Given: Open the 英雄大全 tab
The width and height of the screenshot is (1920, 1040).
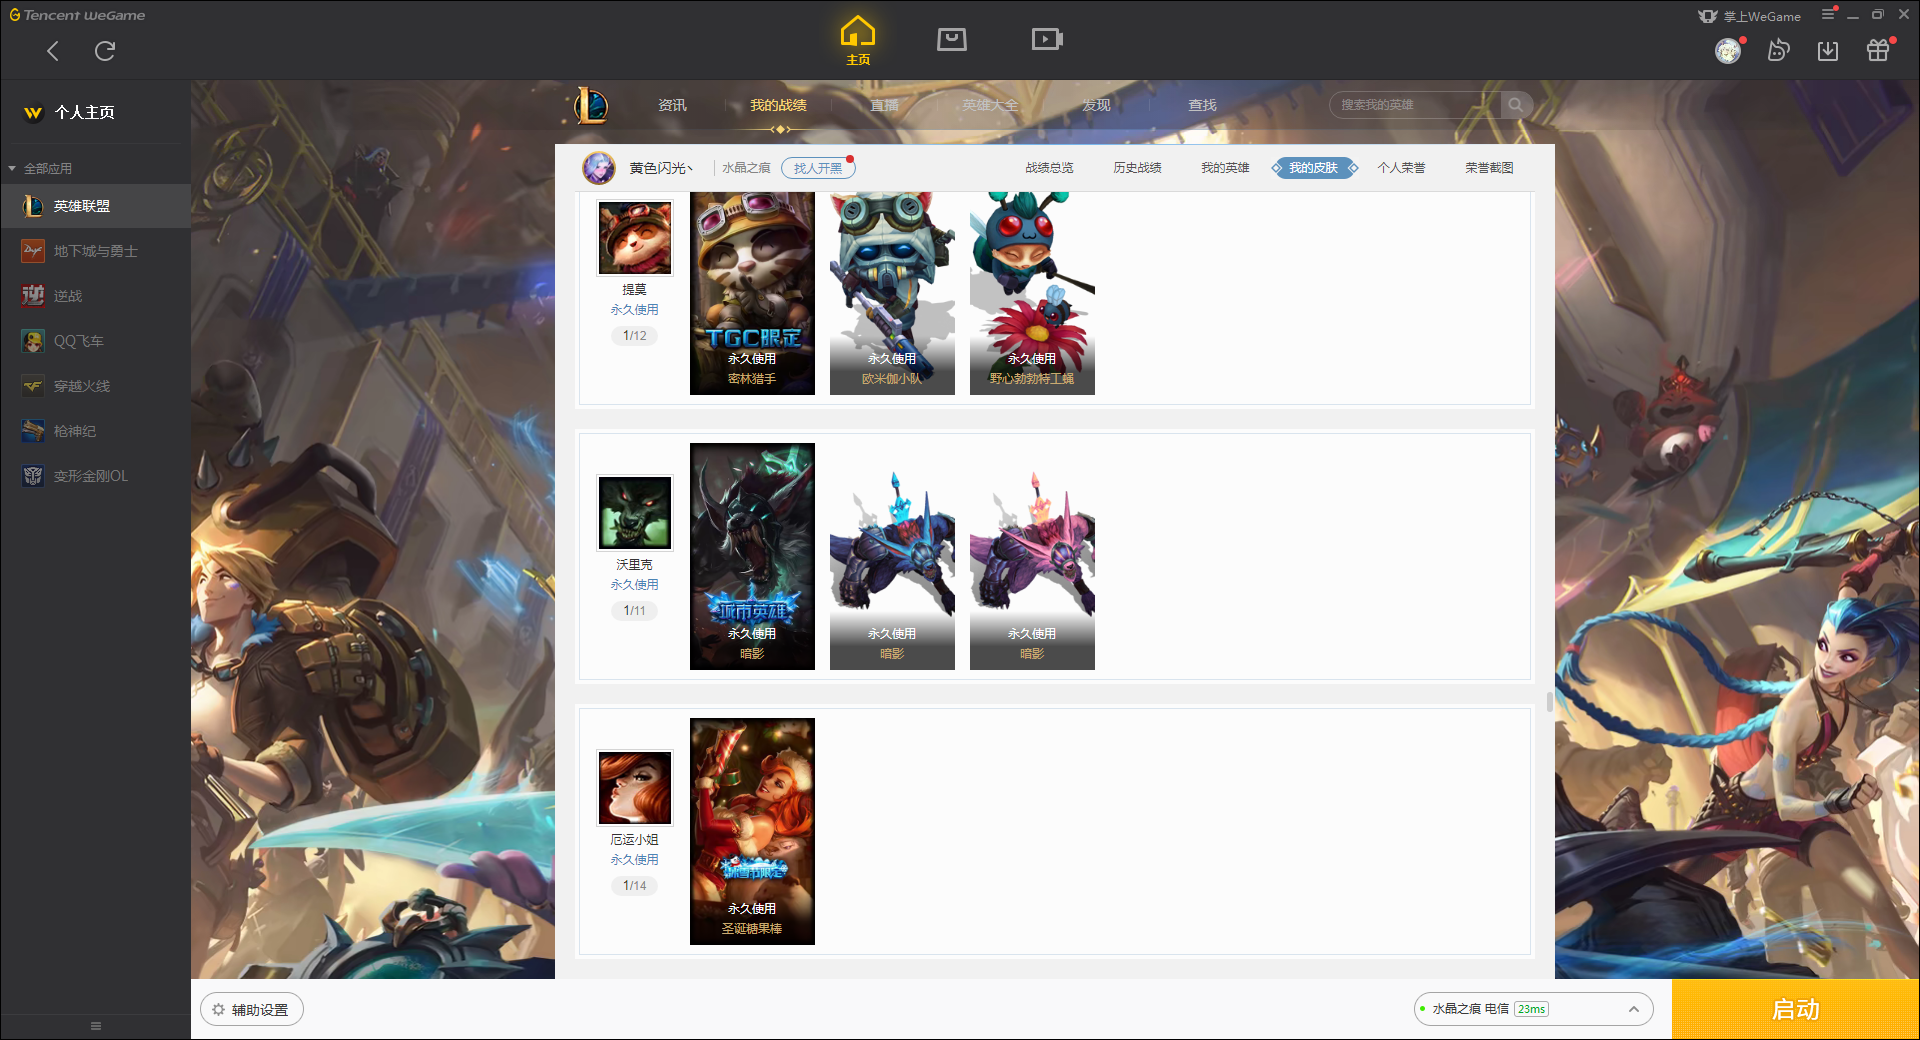Looking at the screenshot, I should (x=990, y=105).
